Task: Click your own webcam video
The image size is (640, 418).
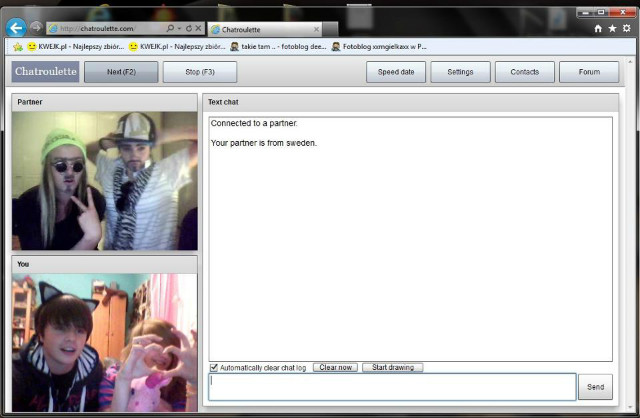Action: coord(105,342)
